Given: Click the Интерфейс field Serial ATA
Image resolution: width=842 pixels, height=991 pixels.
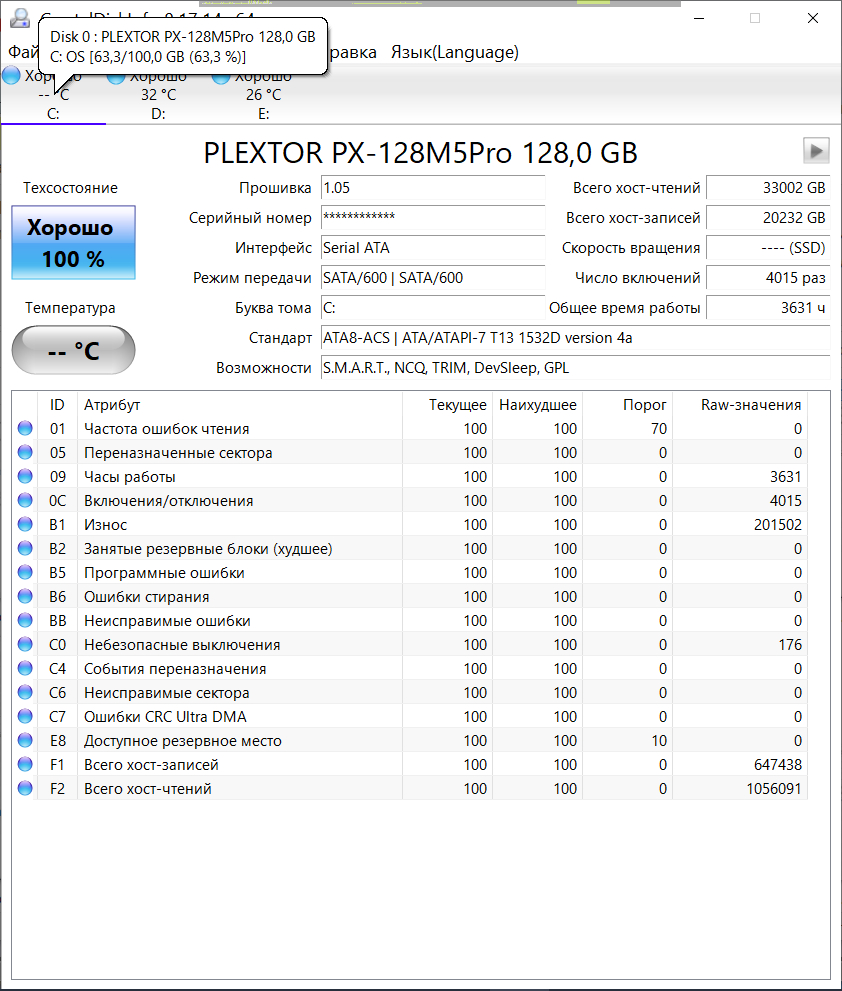Looking at the screenshot, I should [433, 248].
